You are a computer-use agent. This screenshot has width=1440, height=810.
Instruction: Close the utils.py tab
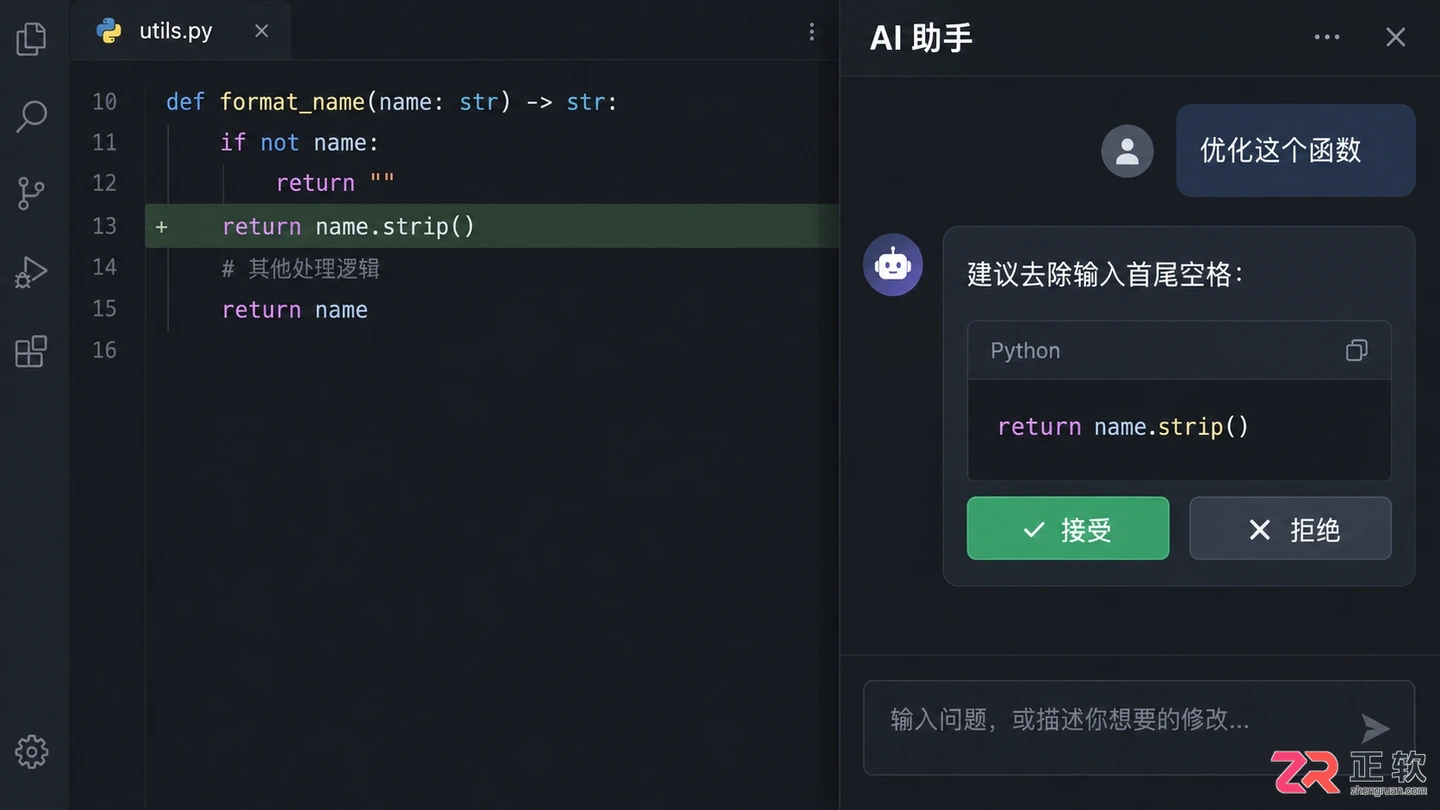coord(261,31)
